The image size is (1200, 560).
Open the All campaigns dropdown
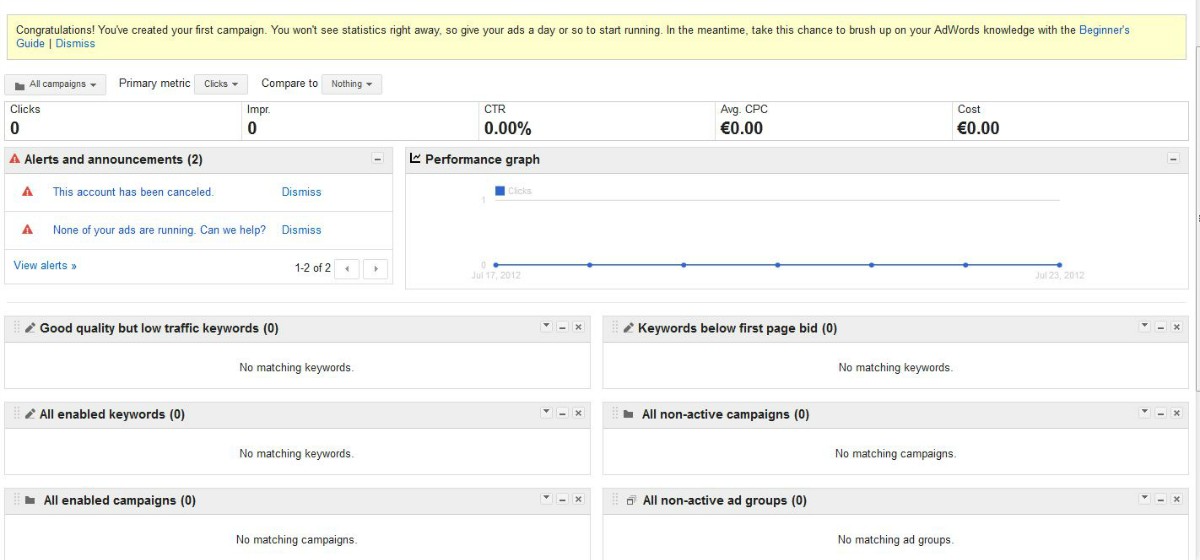(x=55, y=85)
